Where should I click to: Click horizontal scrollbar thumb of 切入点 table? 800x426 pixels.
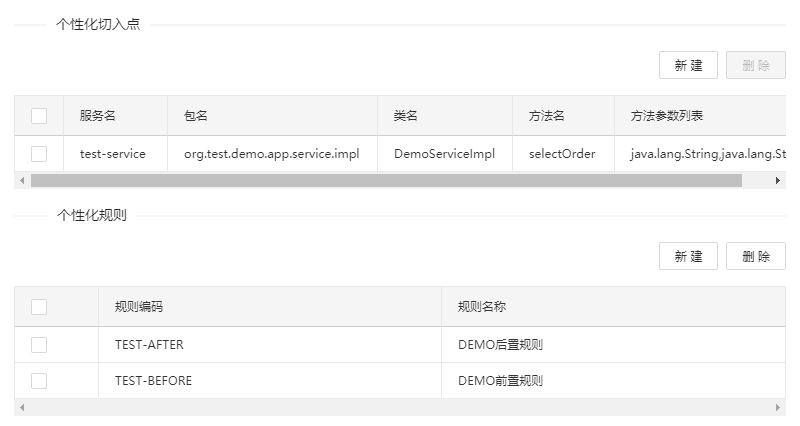coord(386,181)
